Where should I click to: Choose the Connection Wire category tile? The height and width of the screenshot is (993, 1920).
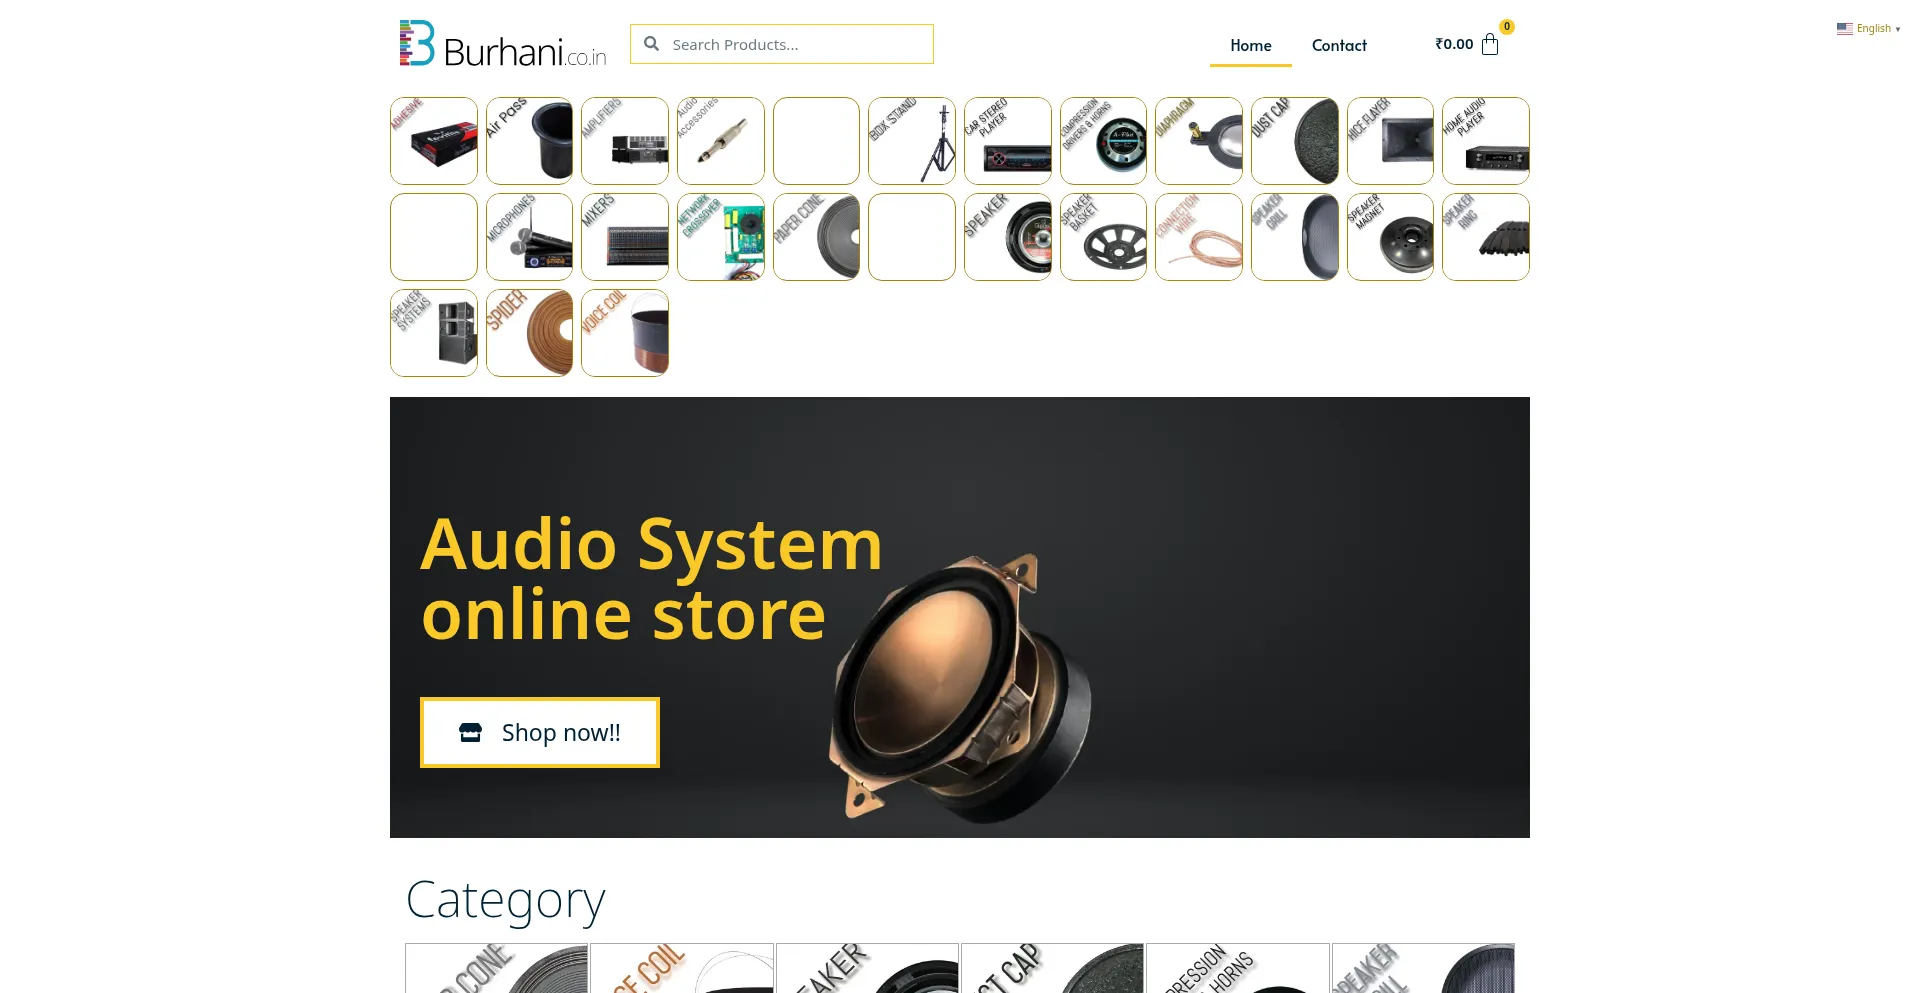click(x=1199, y=237)
